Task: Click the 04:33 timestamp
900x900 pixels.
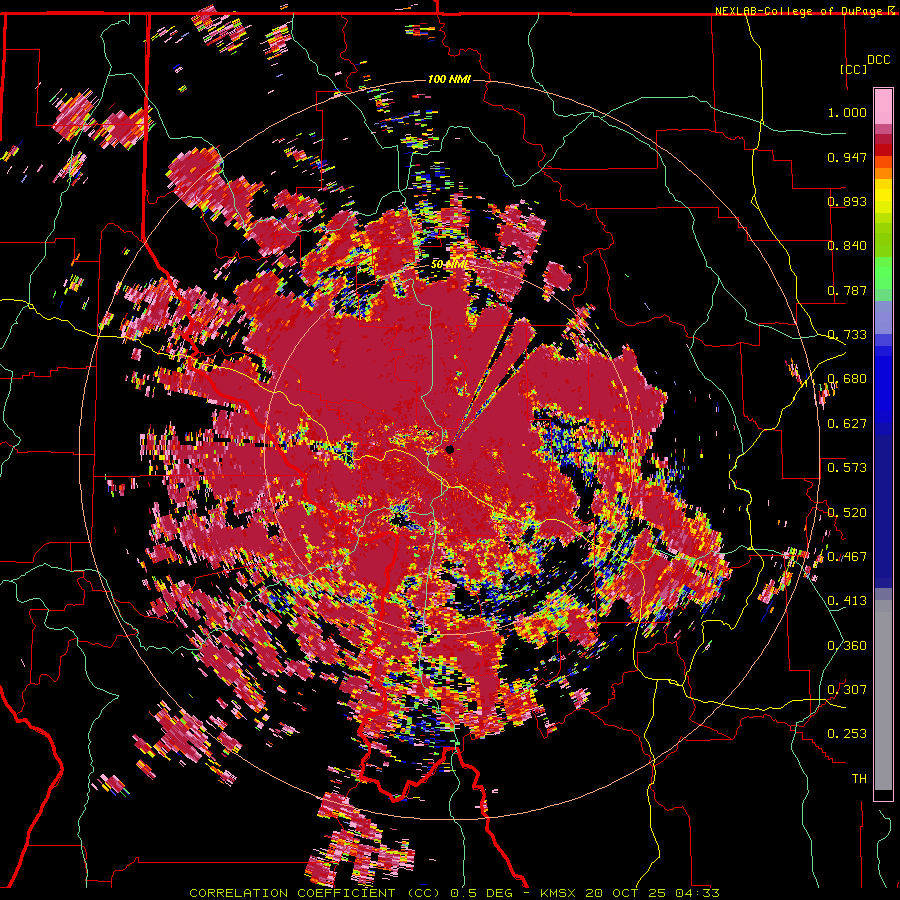Action: click(x=698, y=893)
